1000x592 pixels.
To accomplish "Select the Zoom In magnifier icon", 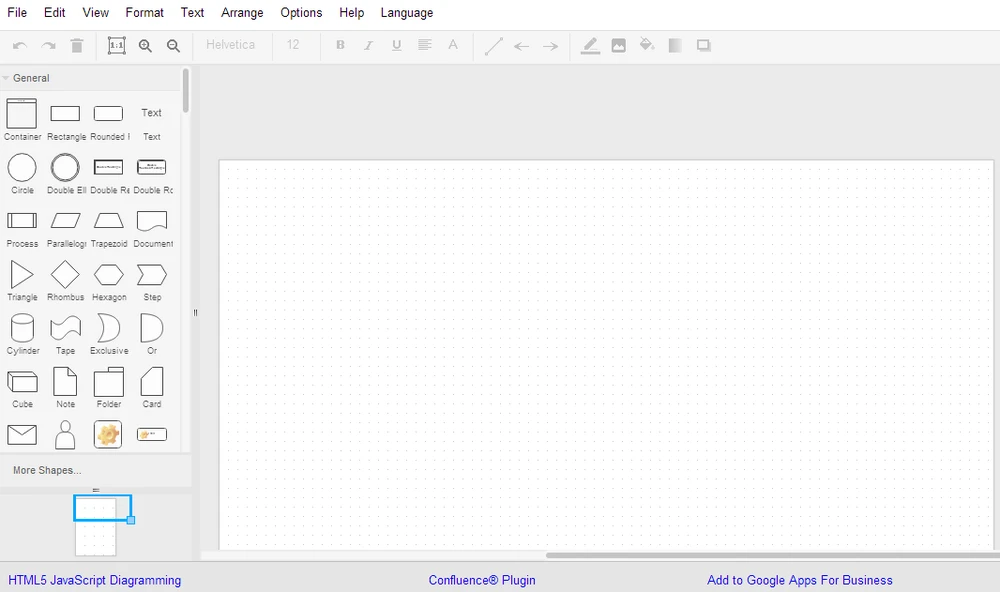I will tap(146, 45).
